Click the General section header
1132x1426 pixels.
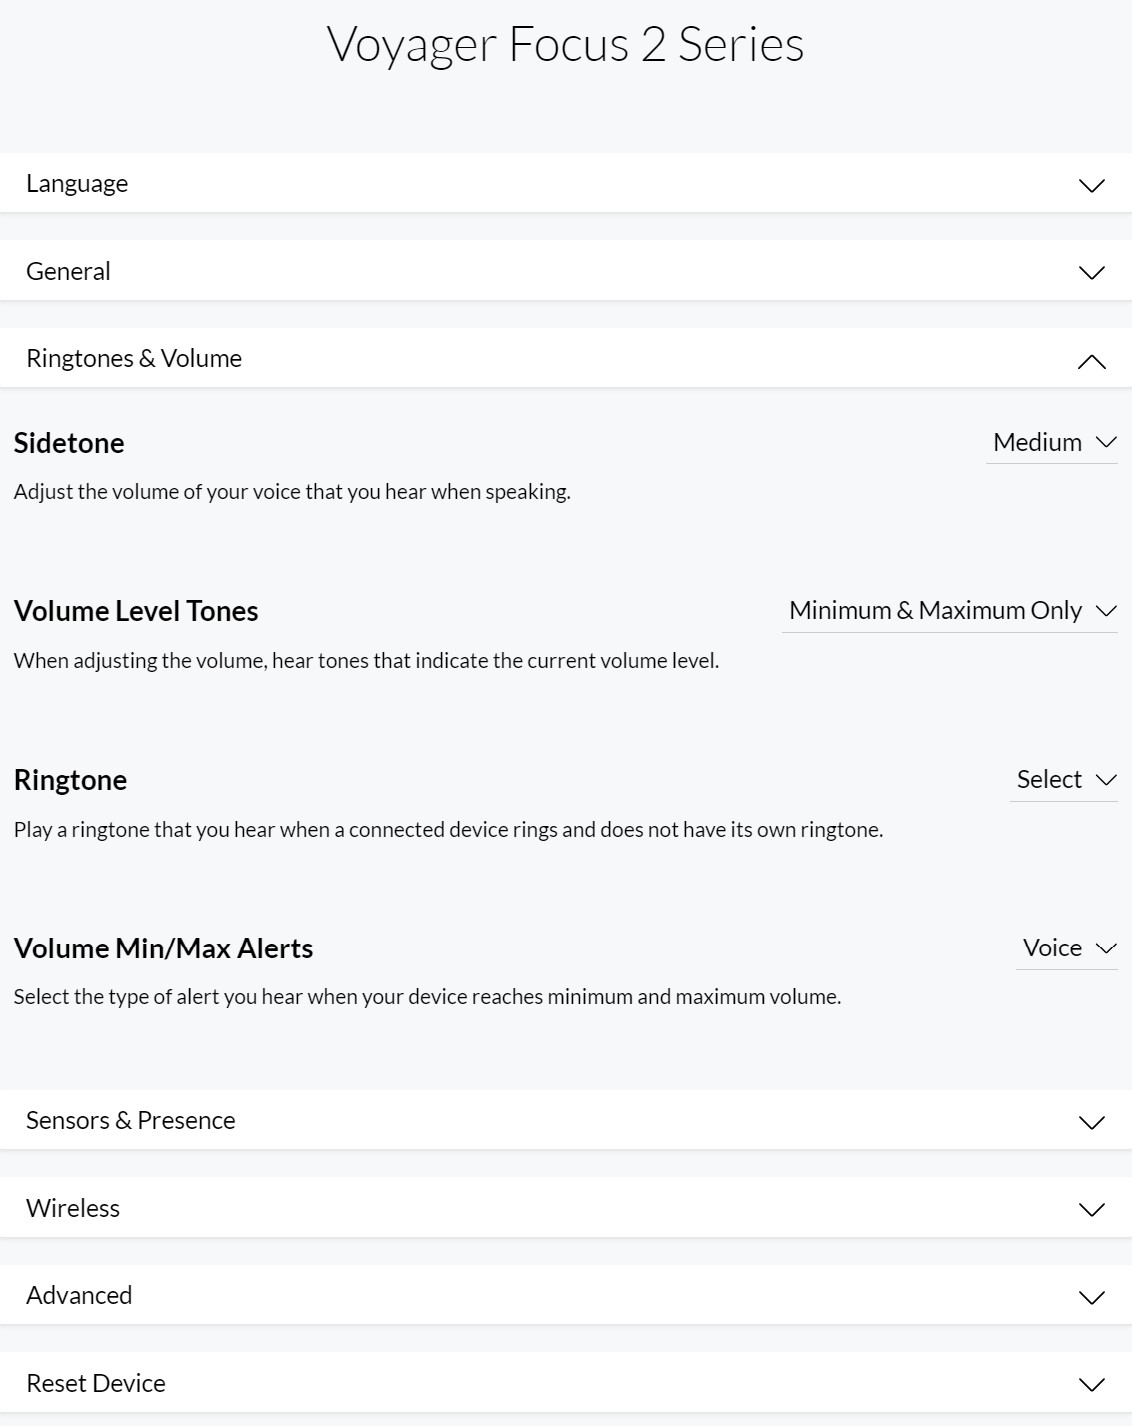68,271
